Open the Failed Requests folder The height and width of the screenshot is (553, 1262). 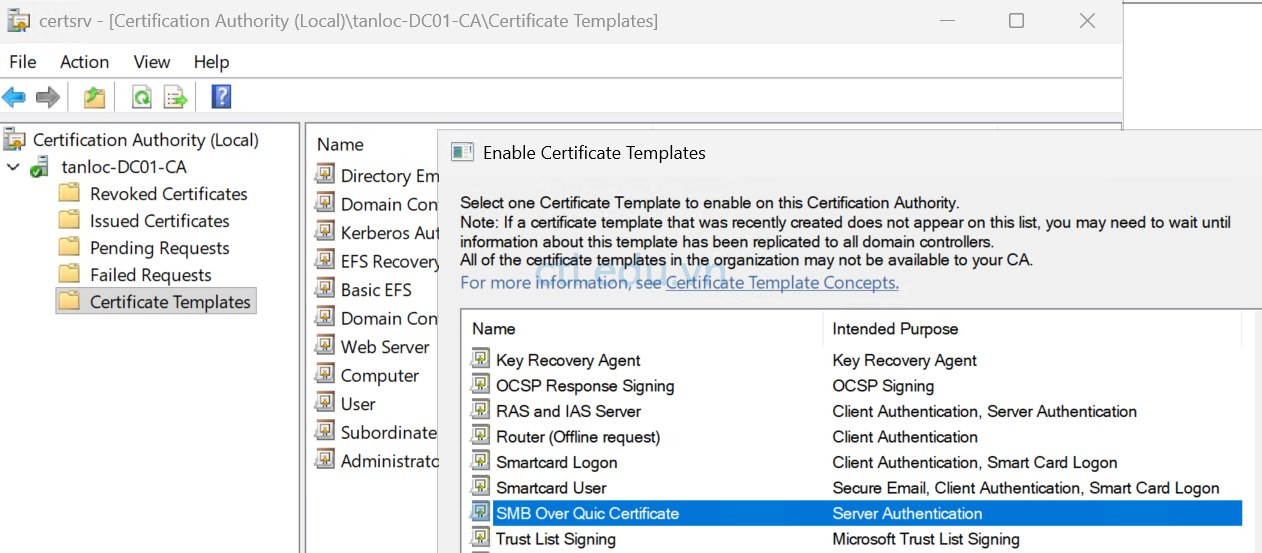tap(151, 275)
